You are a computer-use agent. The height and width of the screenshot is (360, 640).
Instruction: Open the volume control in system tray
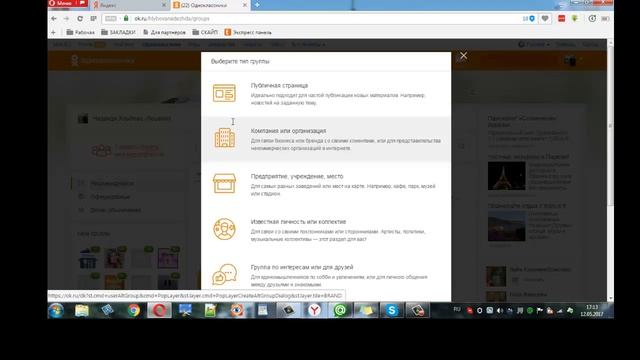pos(500,311)
